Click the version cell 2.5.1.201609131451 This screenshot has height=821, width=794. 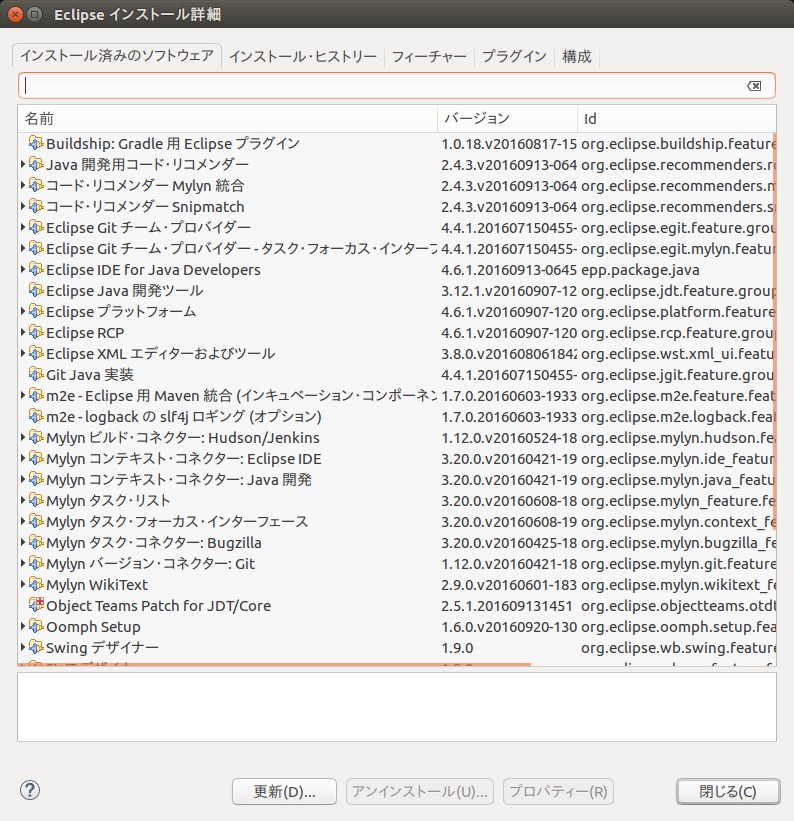(x=506, y=606)
